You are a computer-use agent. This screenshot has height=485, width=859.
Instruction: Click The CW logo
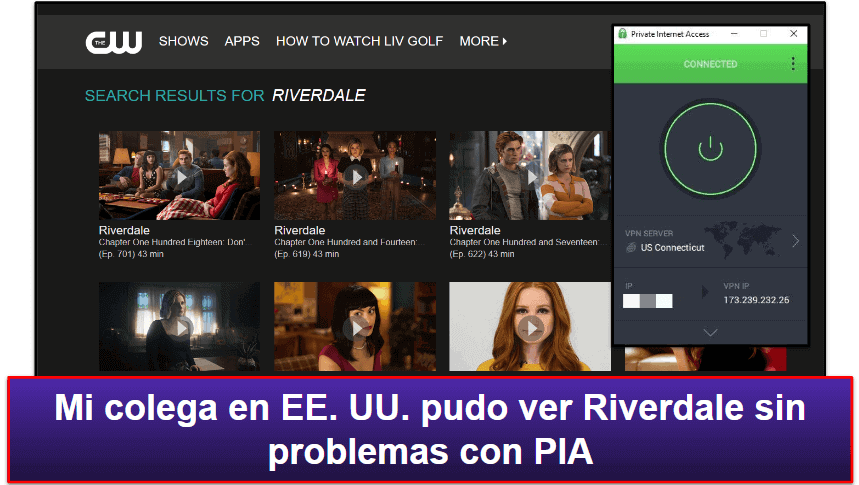(x=113, y=42)
